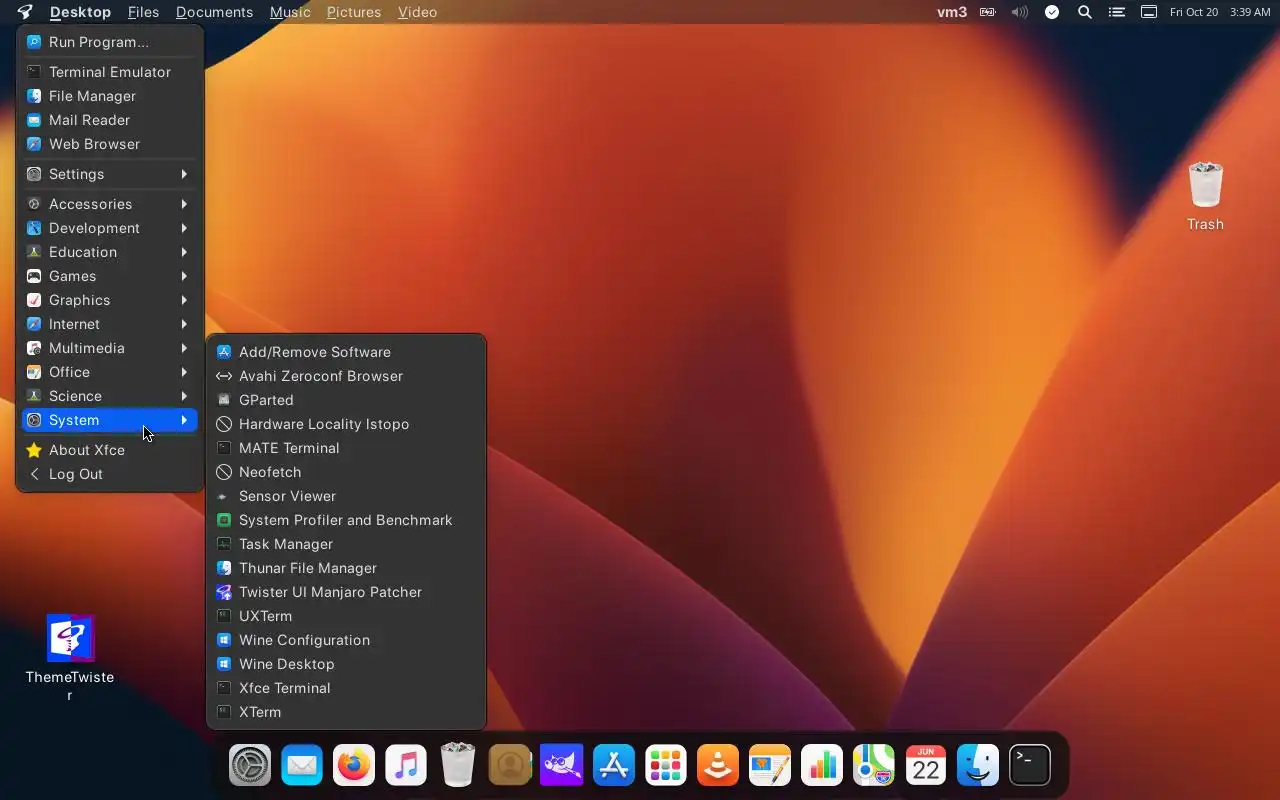Image resolution: width=1280 pixels, height=800 pixels.
Task: Launch the Numbers chart icon in dock
Action: point(822,766)
